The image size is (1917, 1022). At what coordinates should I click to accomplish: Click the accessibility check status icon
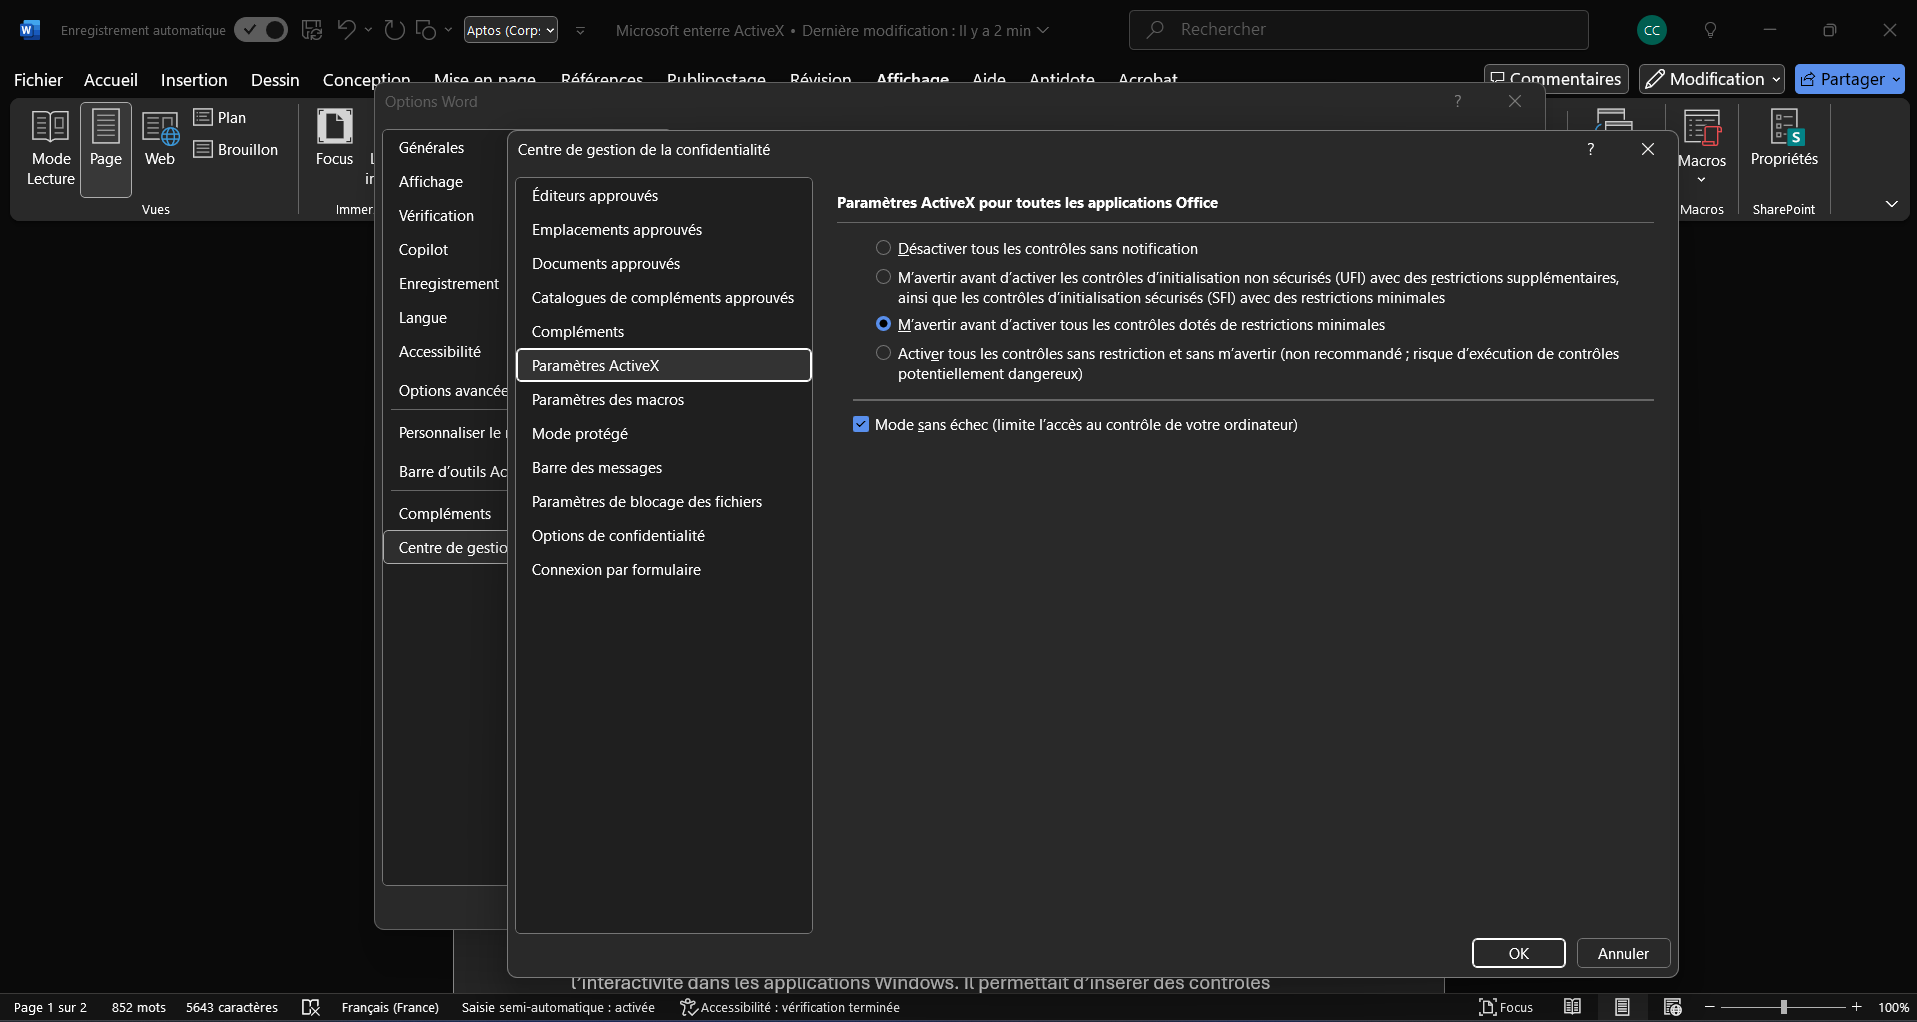(x=688, y=1007)
